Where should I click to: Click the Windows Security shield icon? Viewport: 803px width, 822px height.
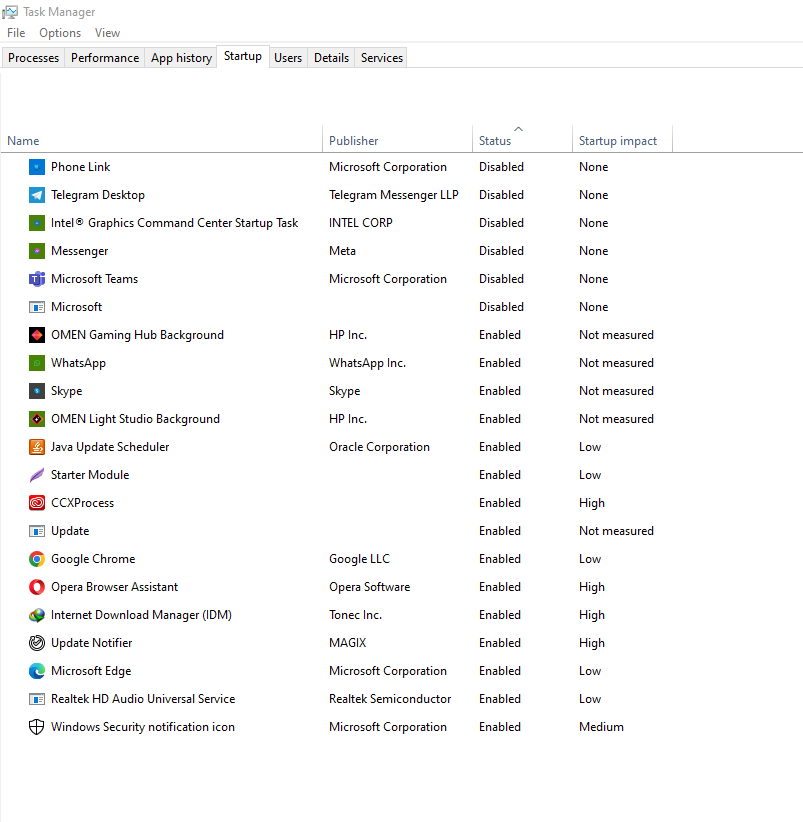pos(37,727)
